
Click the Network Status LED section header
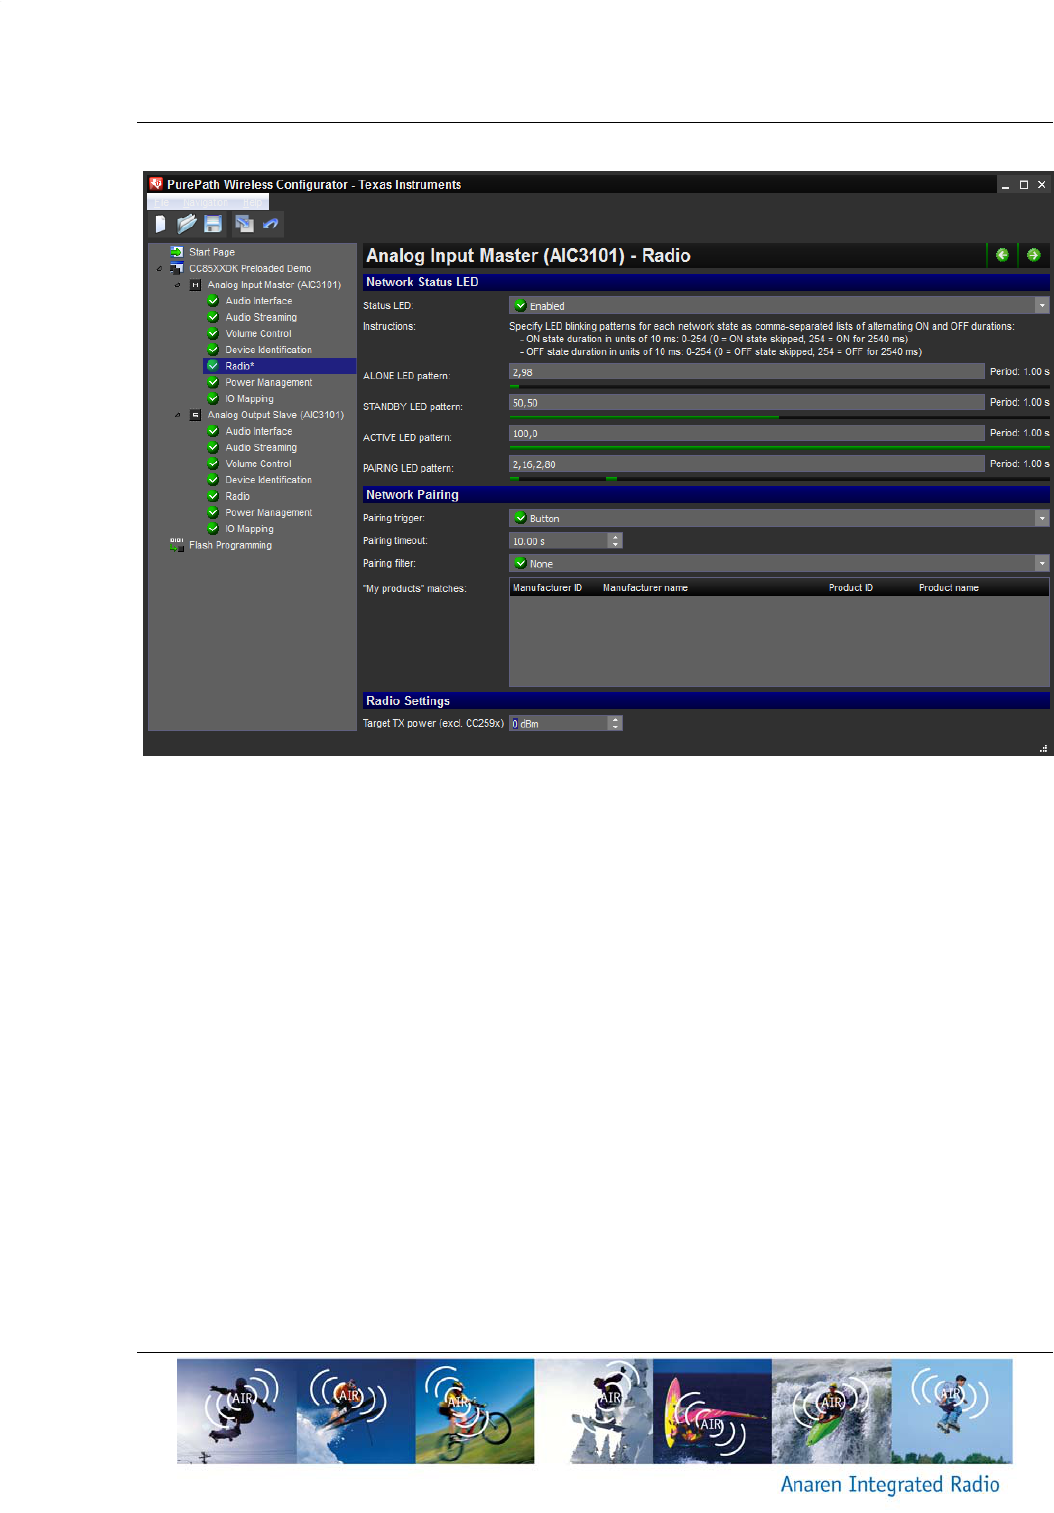pyautogui.click(x=706, y=282)
